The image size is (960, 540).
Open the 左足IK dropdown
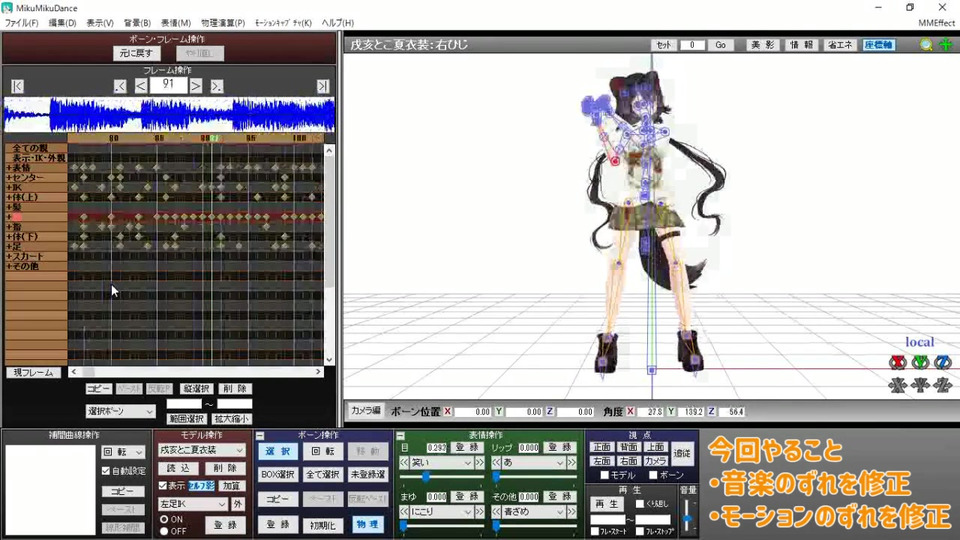pyautogui.click(x=193, y=504)
